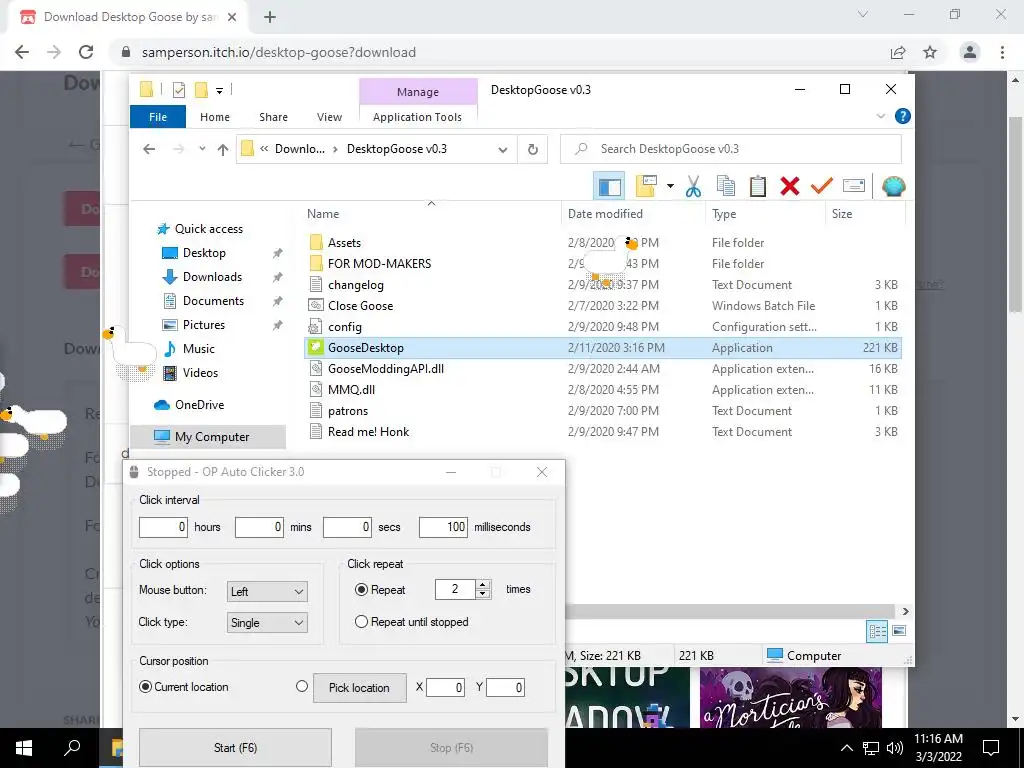Open Chrome three-dot menu
1024x768 pixels.
(x=1002, y=52)
